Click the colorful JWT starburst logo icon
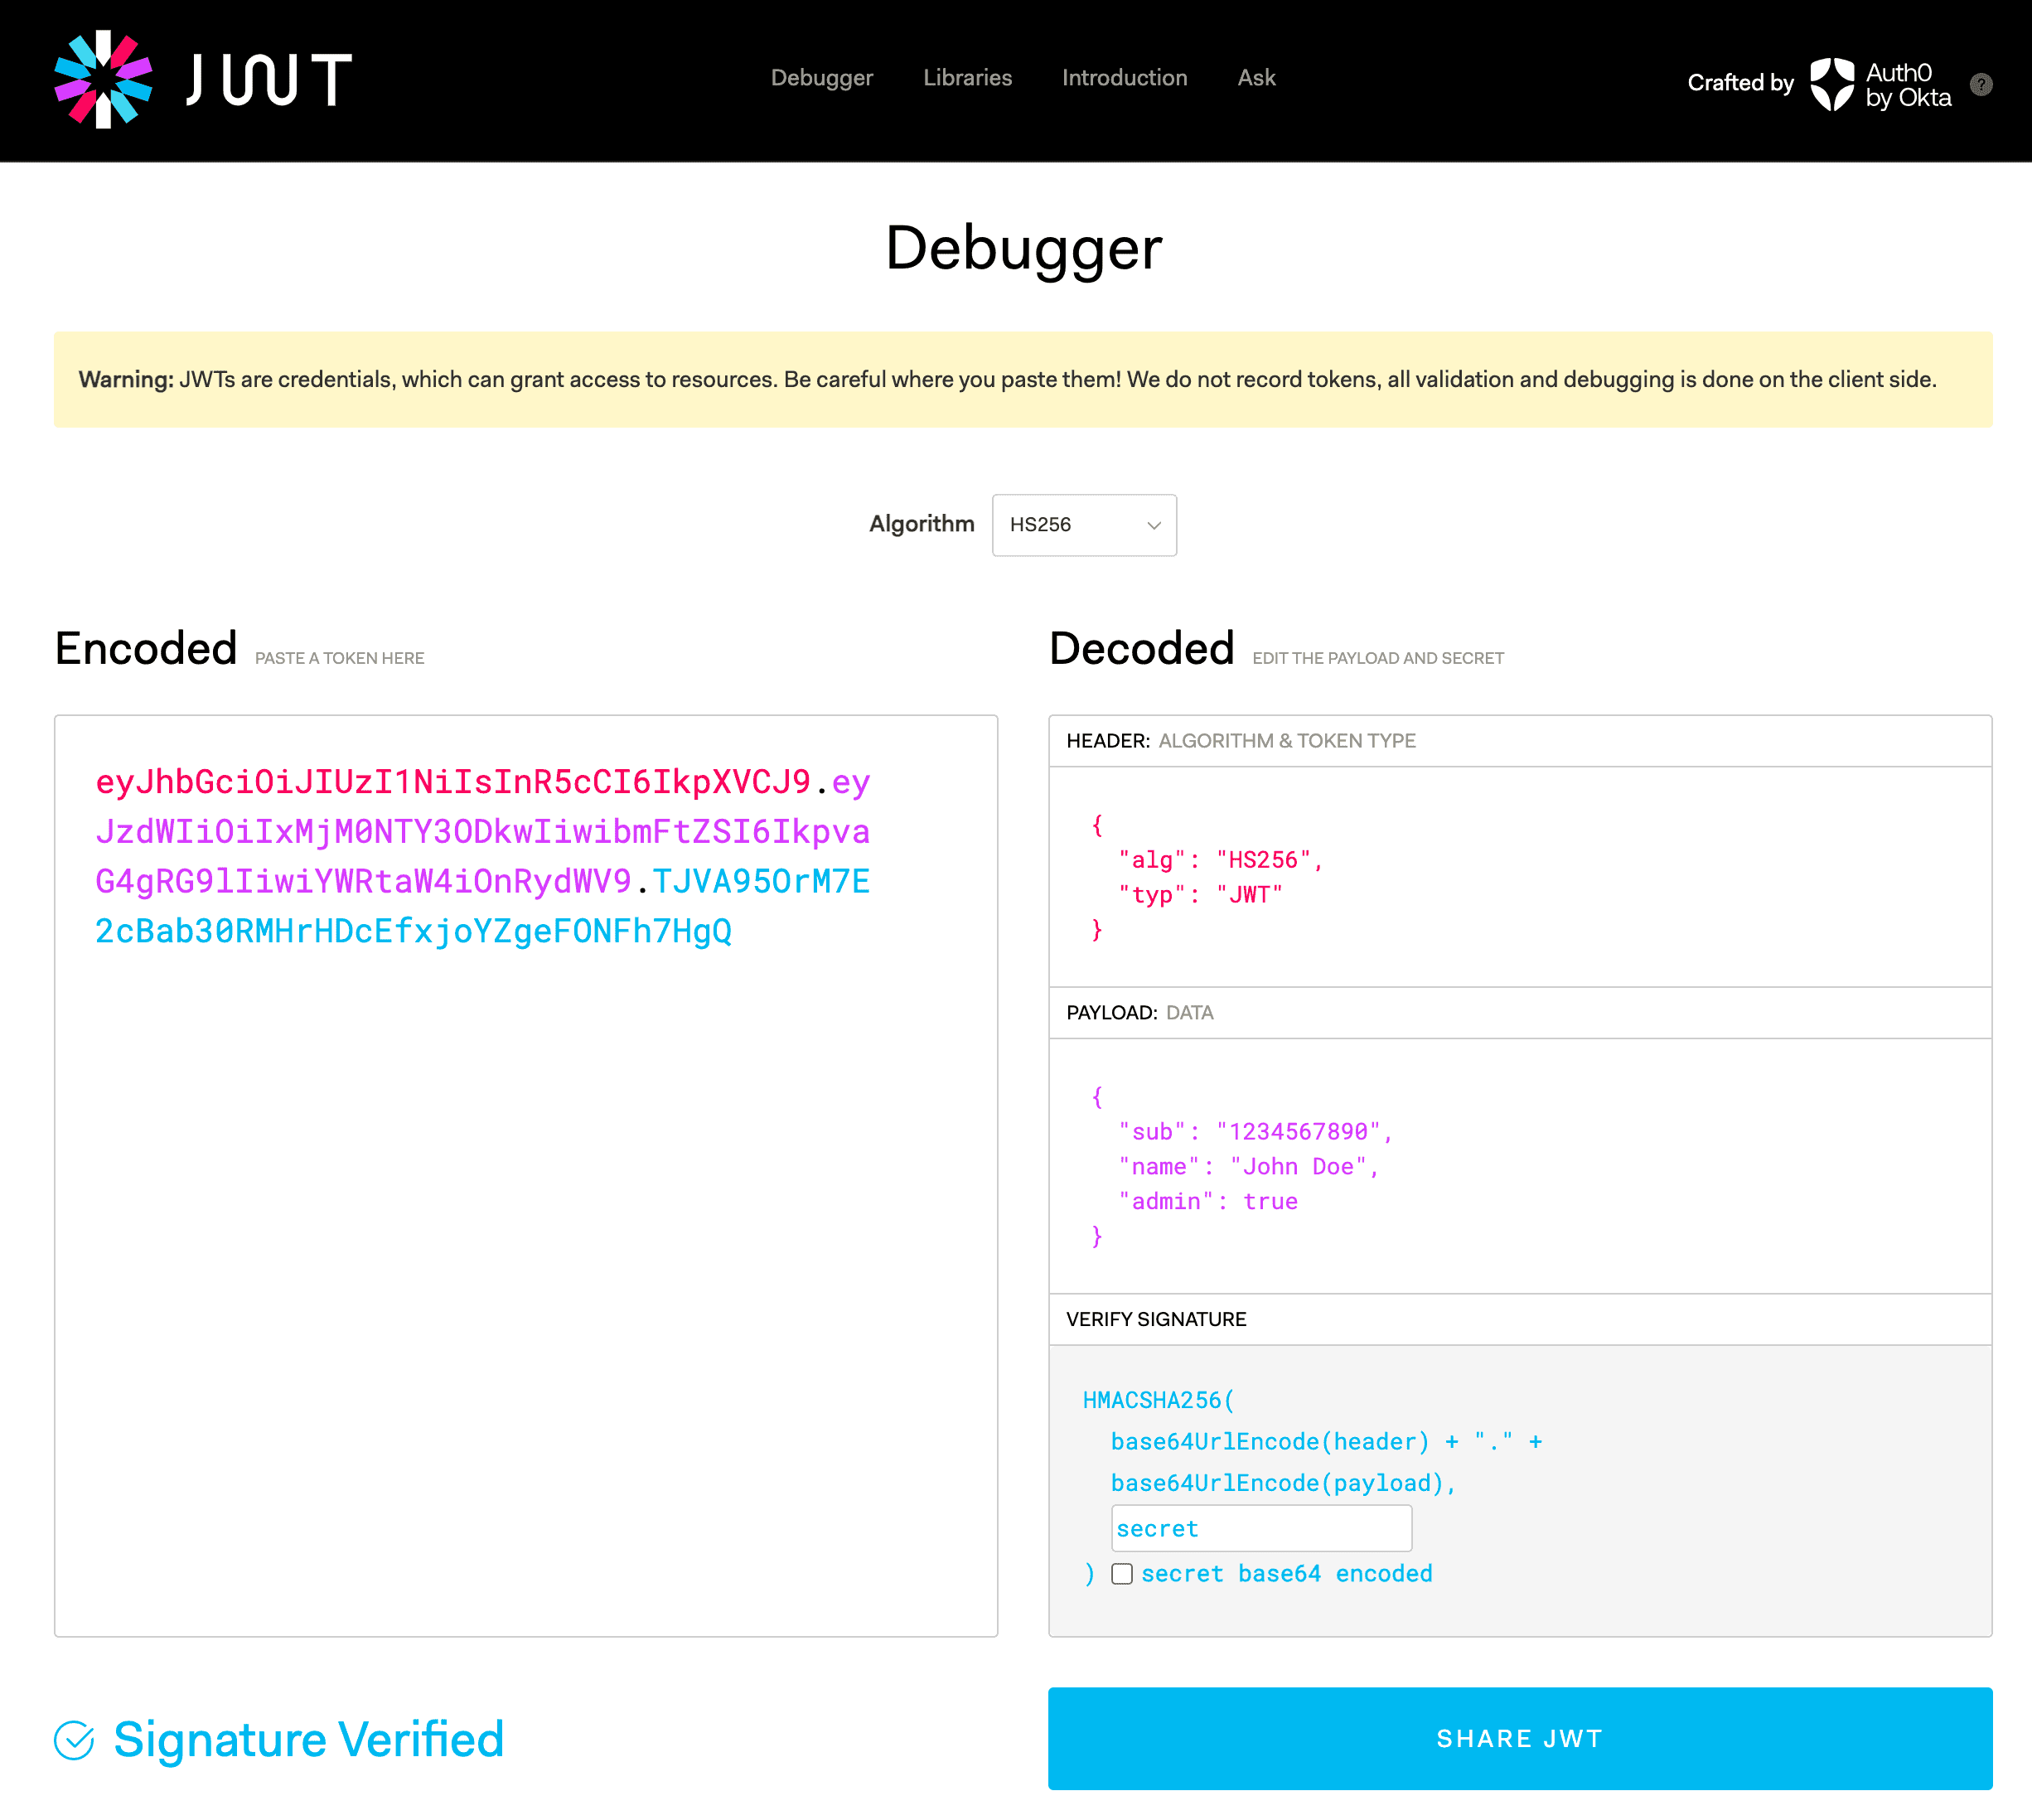The height and width of the screenshot is (1820, 2032). (x=103, y=79)
